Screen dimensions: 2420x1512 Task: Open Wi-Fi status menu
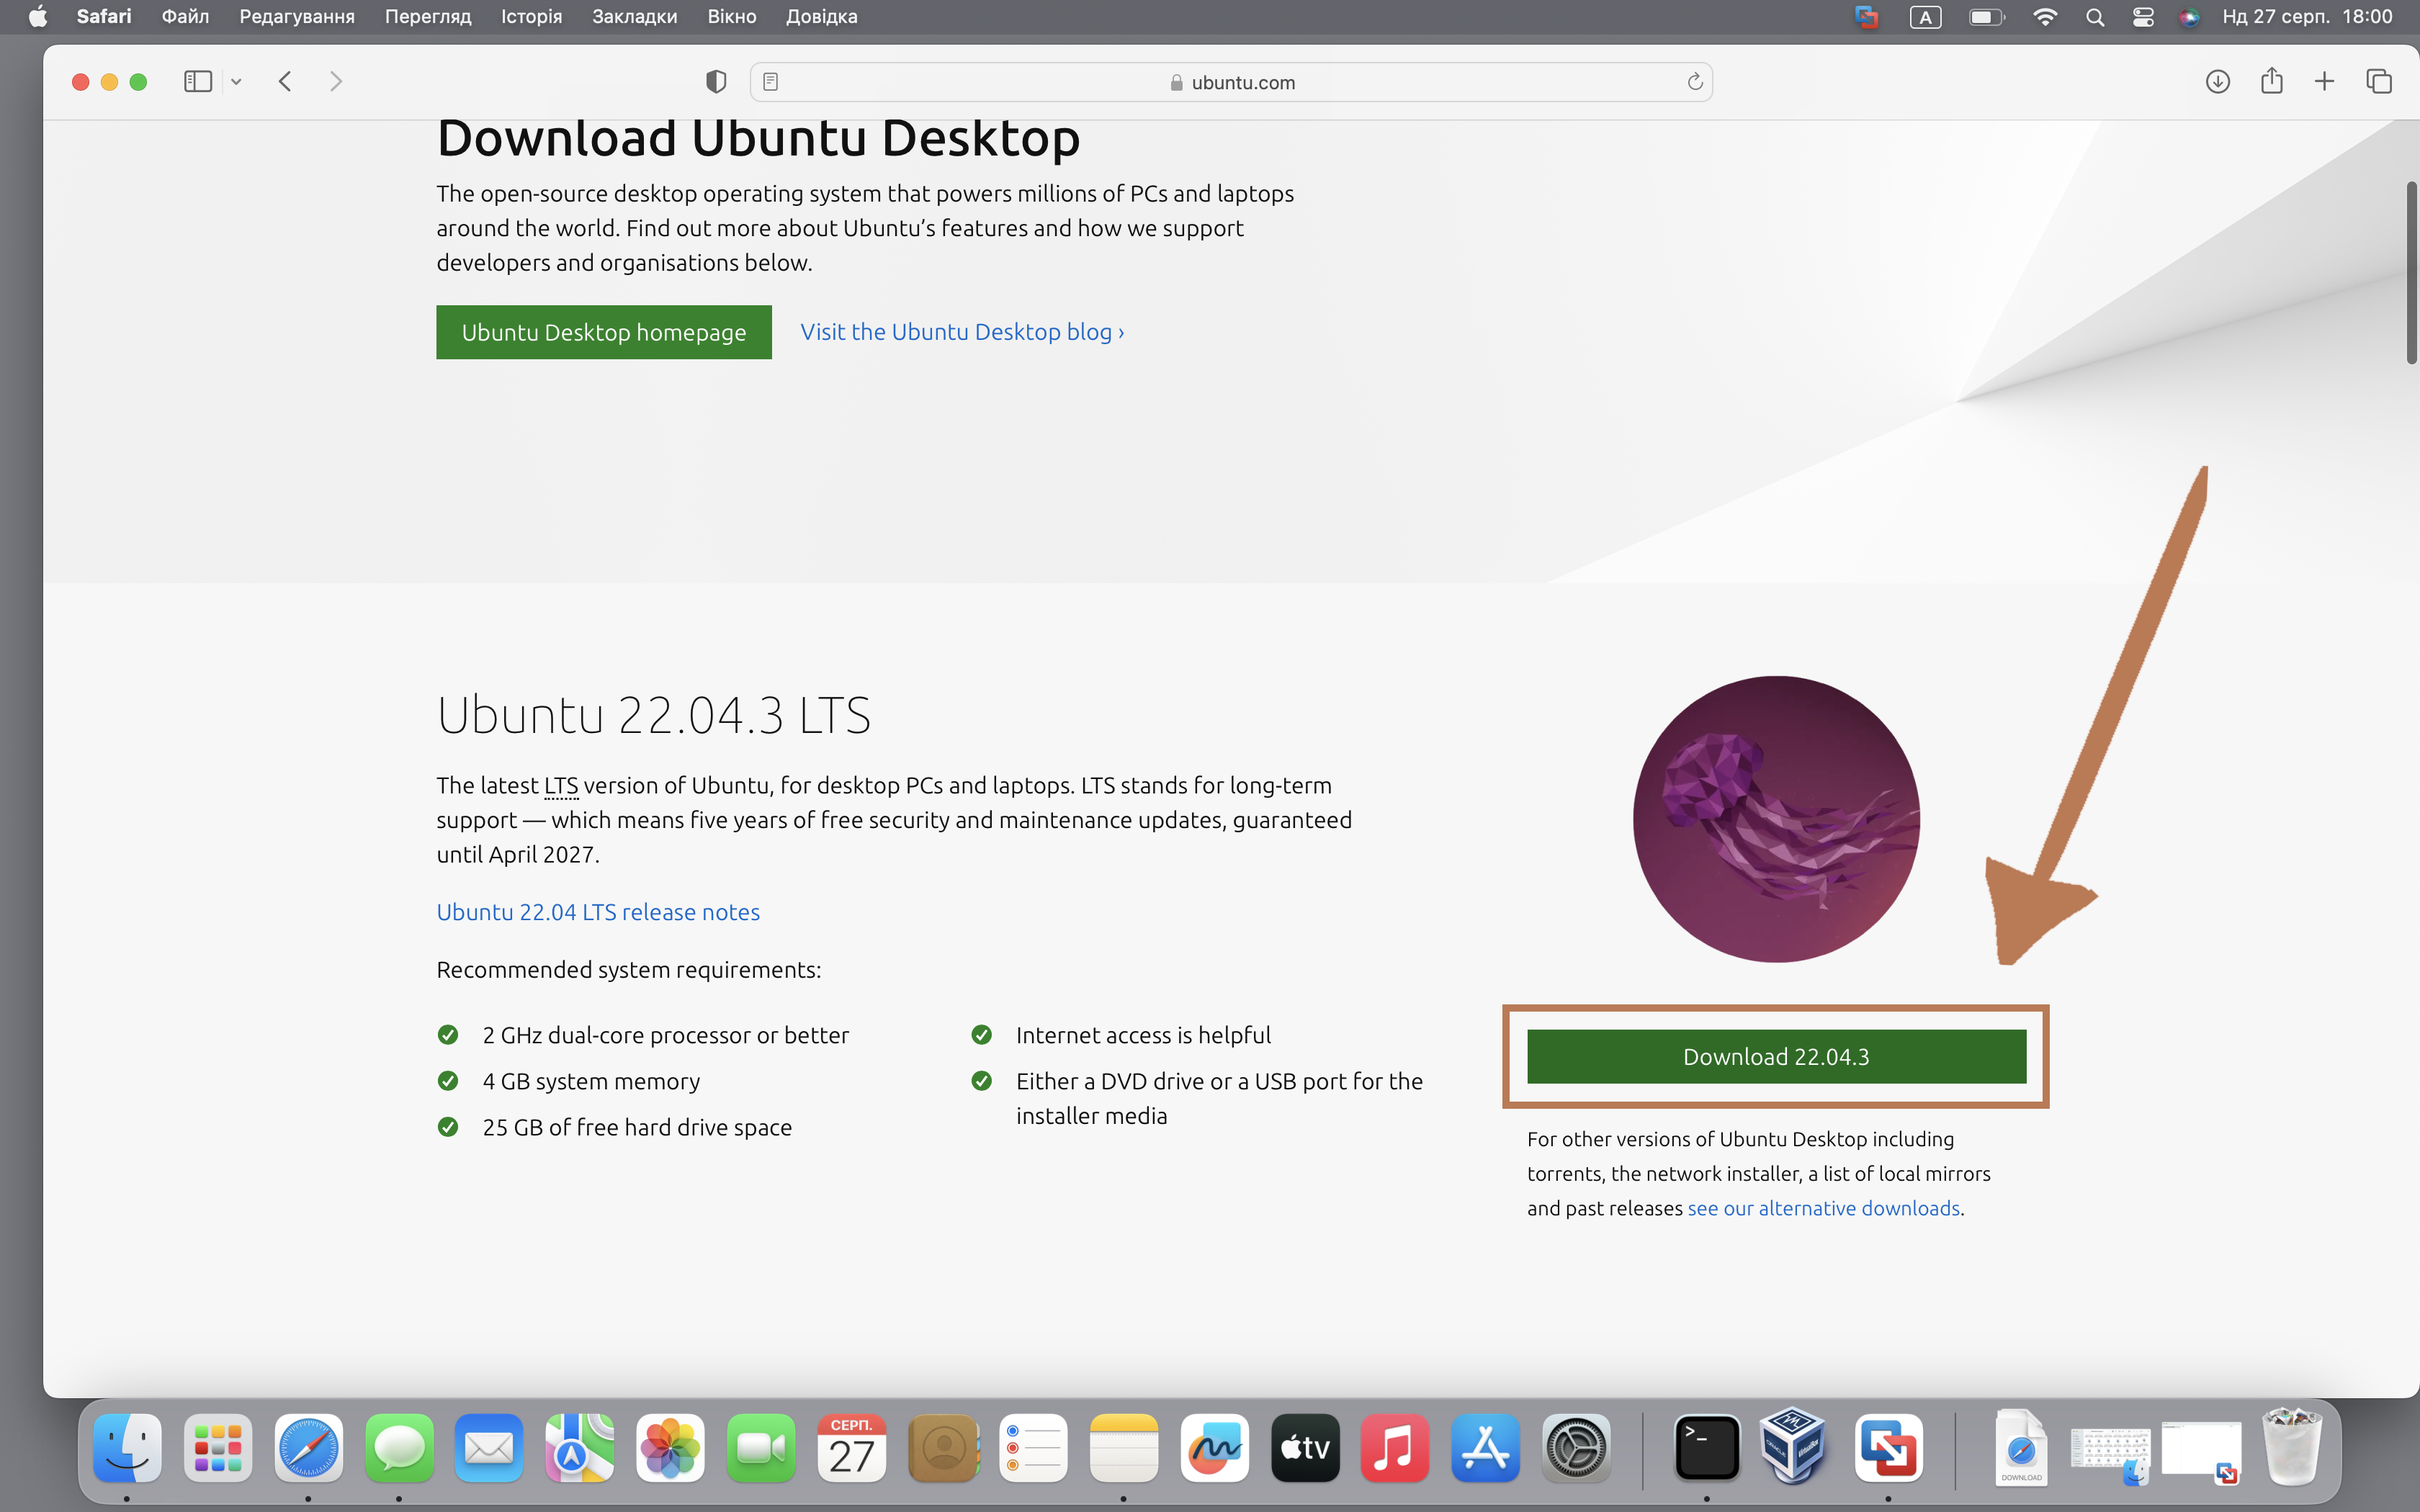(x=2045, y=17)
